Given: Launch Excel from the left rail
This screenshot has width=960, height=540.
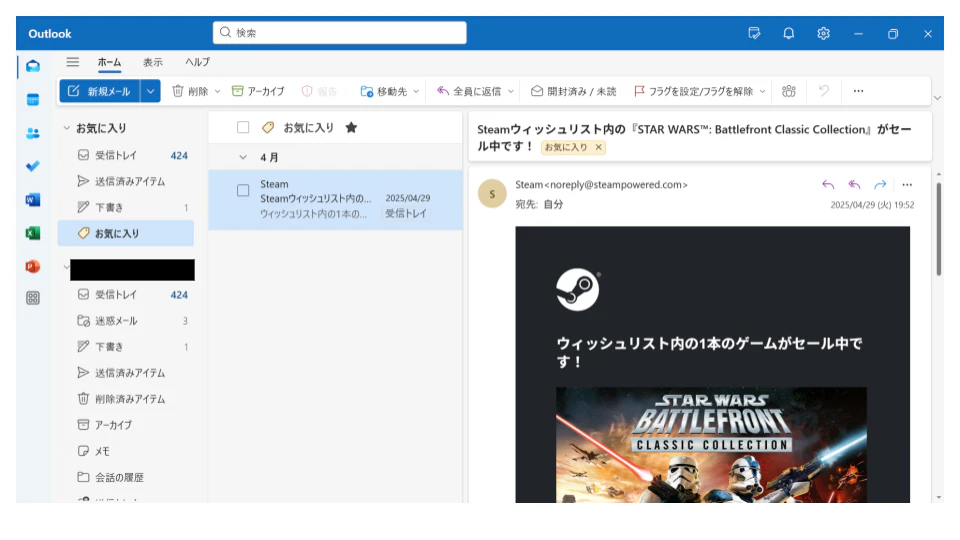Looking at the screenshot, I should [x=33, y=233].
